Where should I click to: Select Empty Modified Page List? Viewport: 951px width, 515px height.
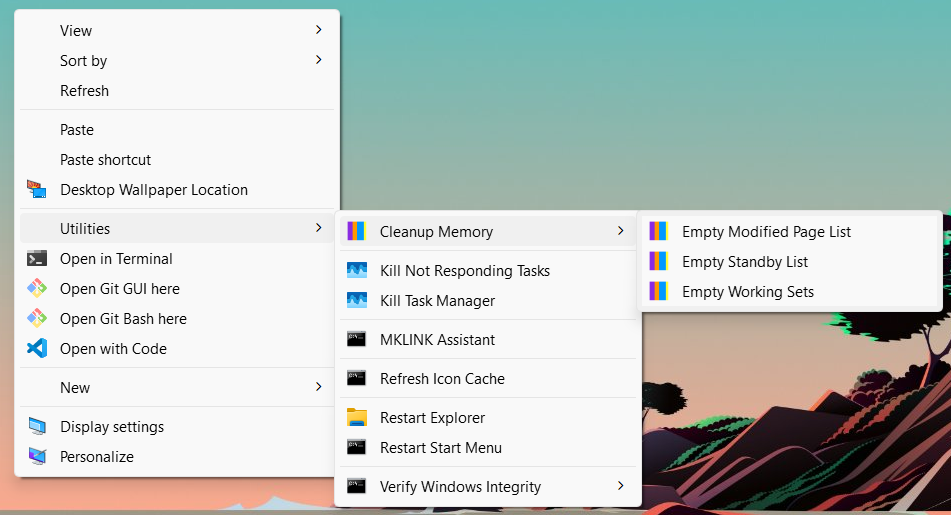pyautogui.click(x=766, y=232)
